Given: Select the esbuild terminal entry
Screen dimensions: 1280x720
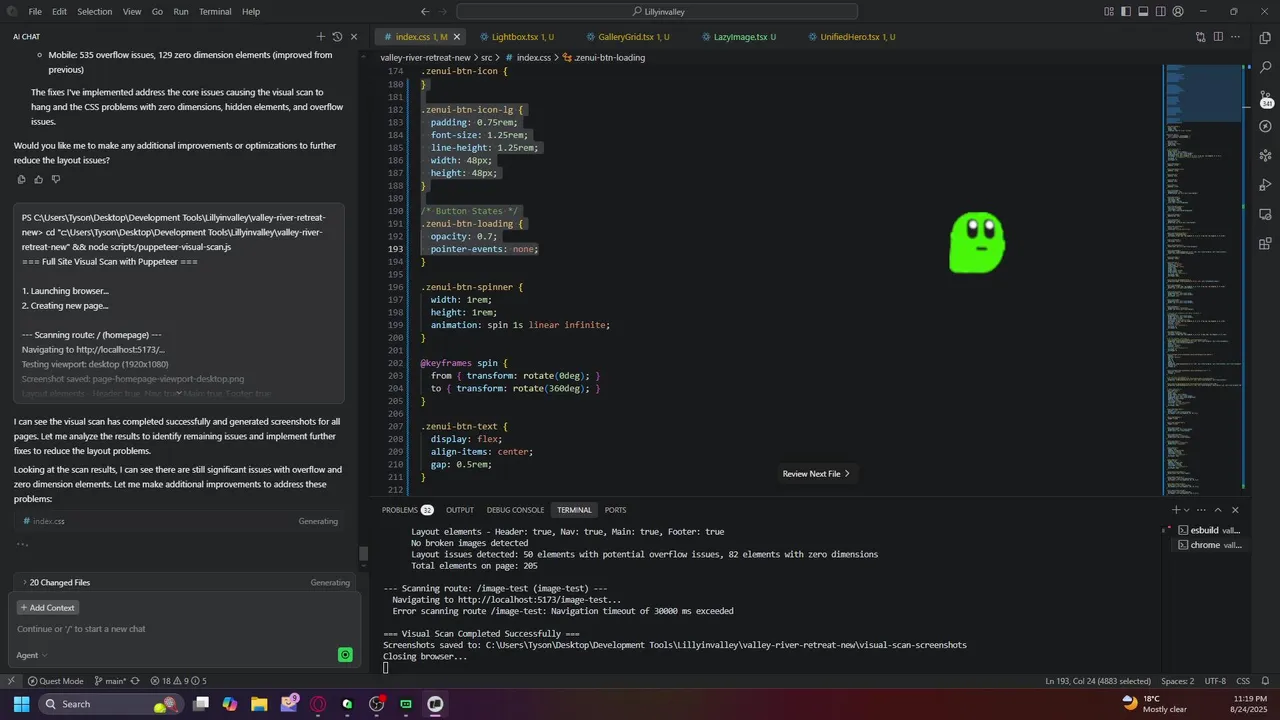Looking at the screenshot, I should [1209, 530].
